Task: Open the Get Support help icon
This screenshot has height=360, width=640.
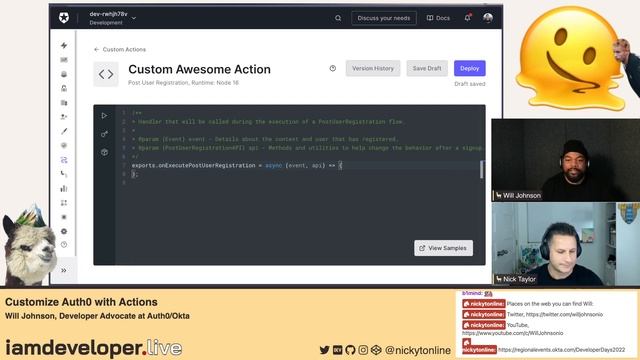Action: [64, 245]
